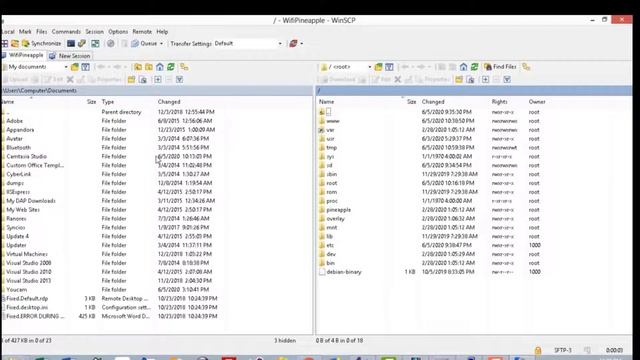Screen dimensions: 640x360
Task: Open the New Session tab
Action: click(x=70, y=56)
